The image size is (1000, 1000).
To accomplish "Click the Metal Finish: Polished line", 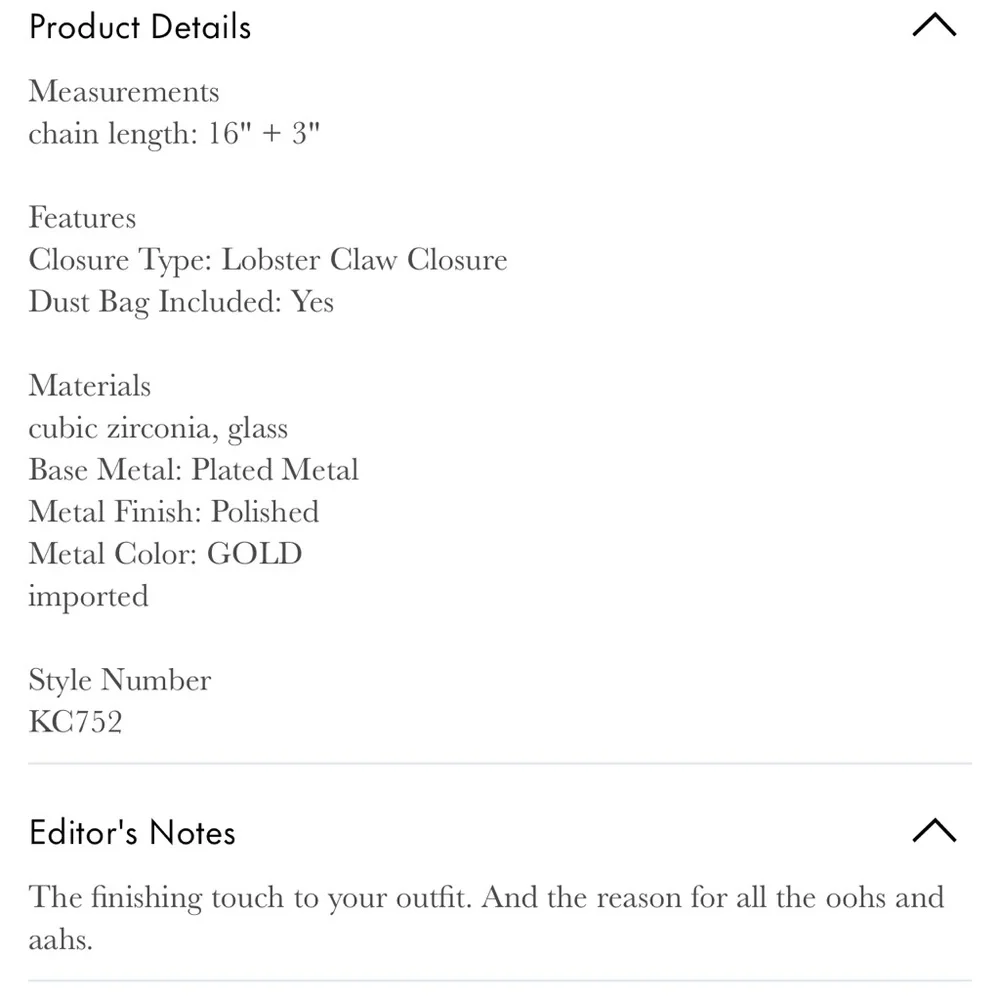I will click(174, 512).
